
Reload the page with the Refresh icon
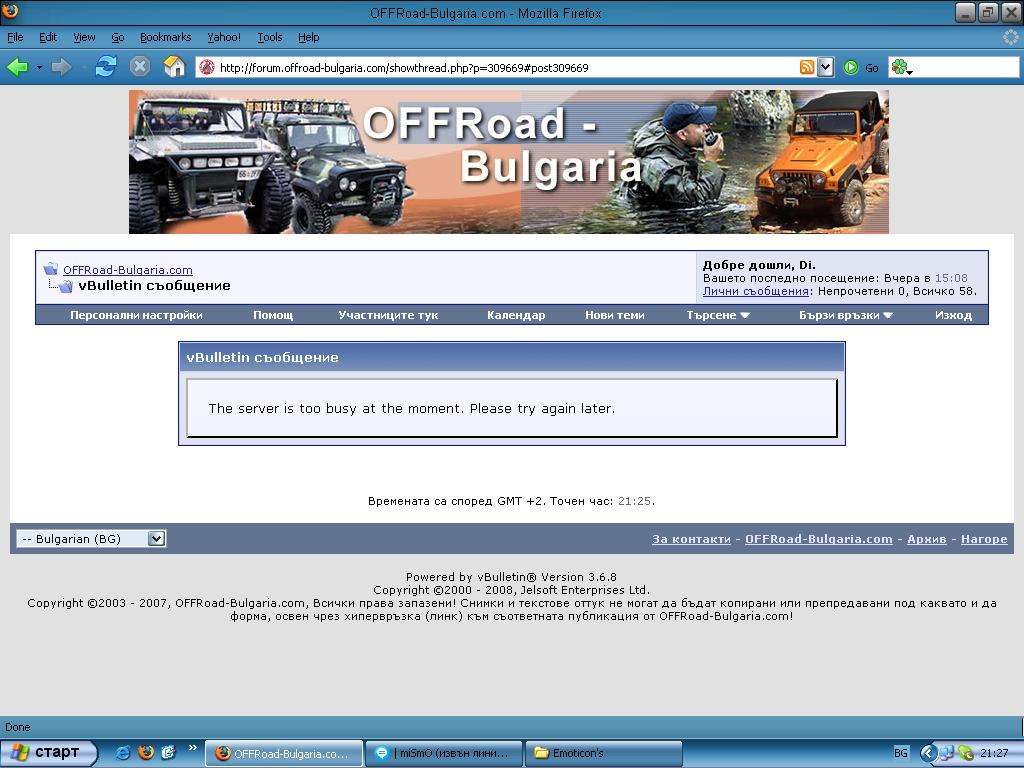pos(105,67)
